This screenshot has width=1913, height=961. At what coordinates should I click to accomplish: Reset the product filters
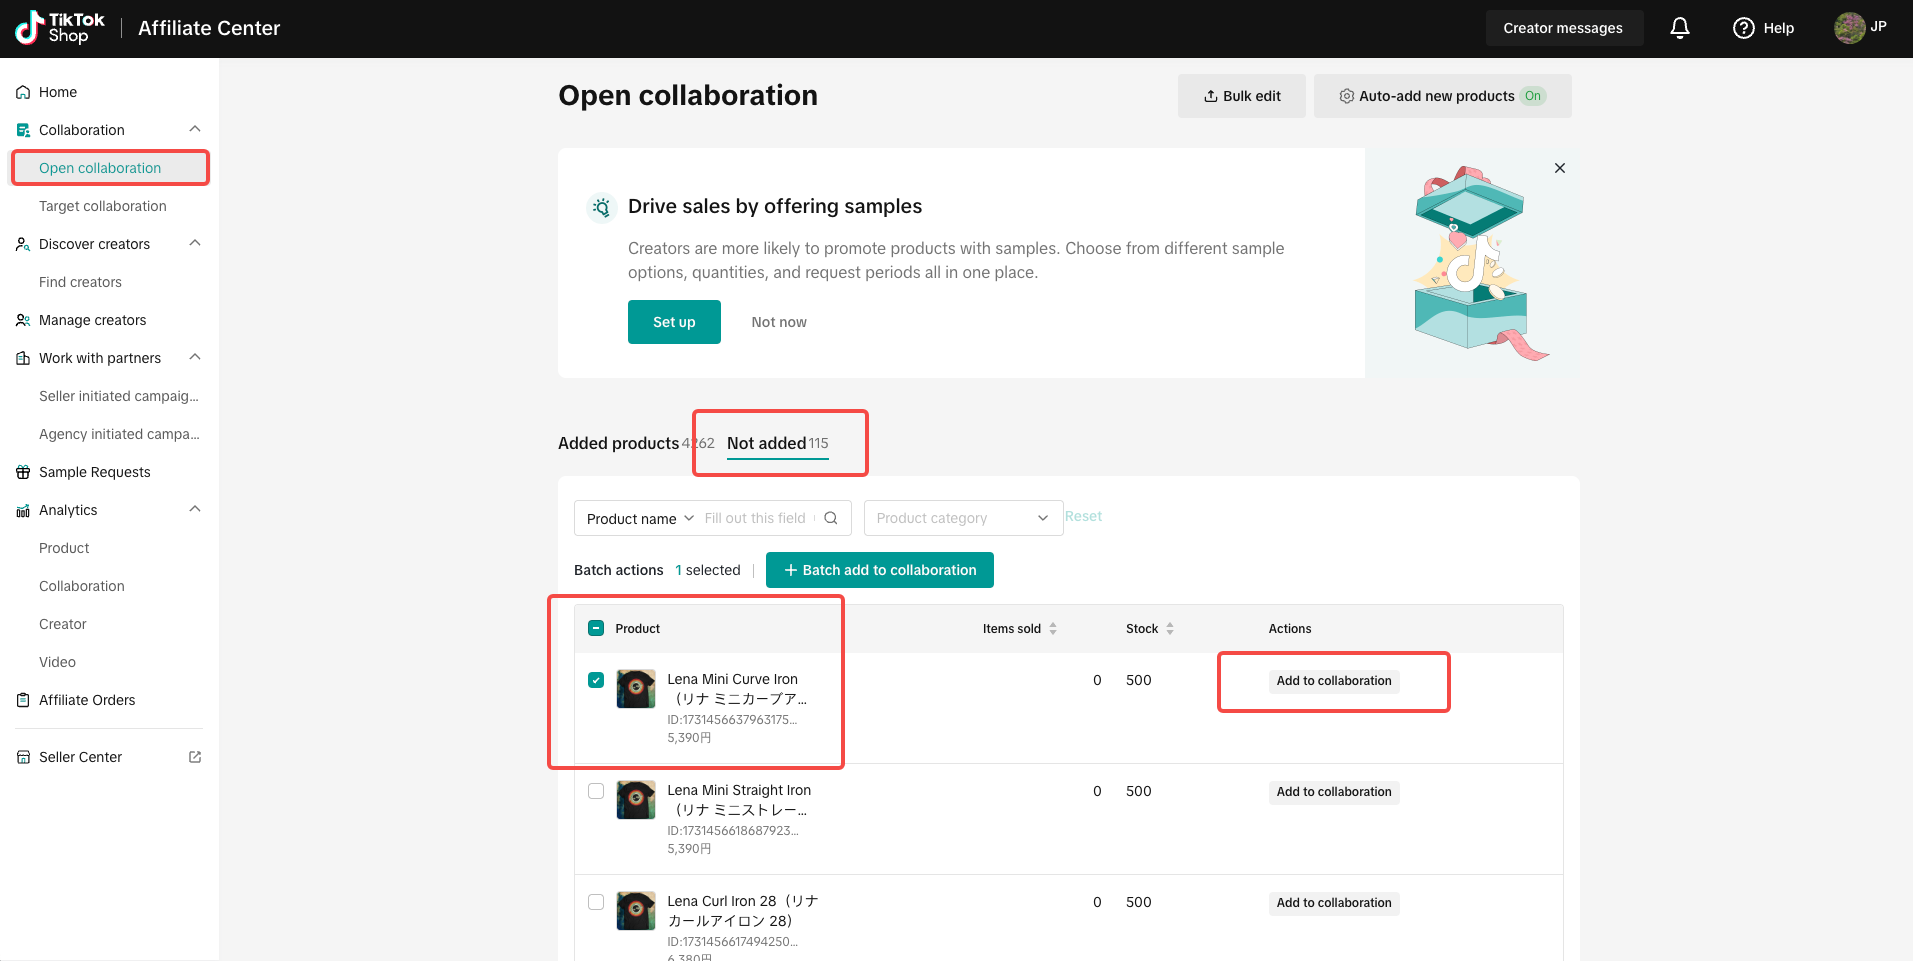1083,516
